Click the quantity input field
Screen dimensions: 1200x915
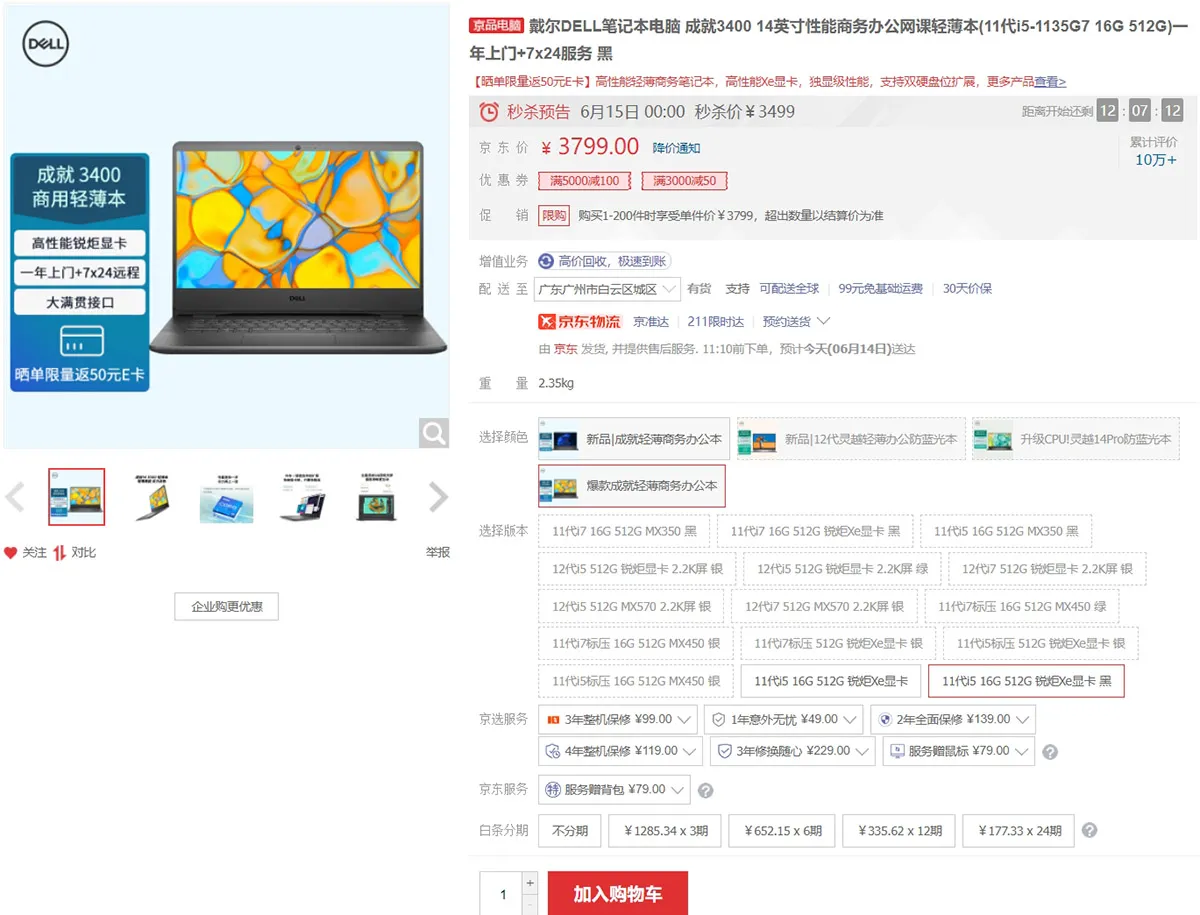502,894
